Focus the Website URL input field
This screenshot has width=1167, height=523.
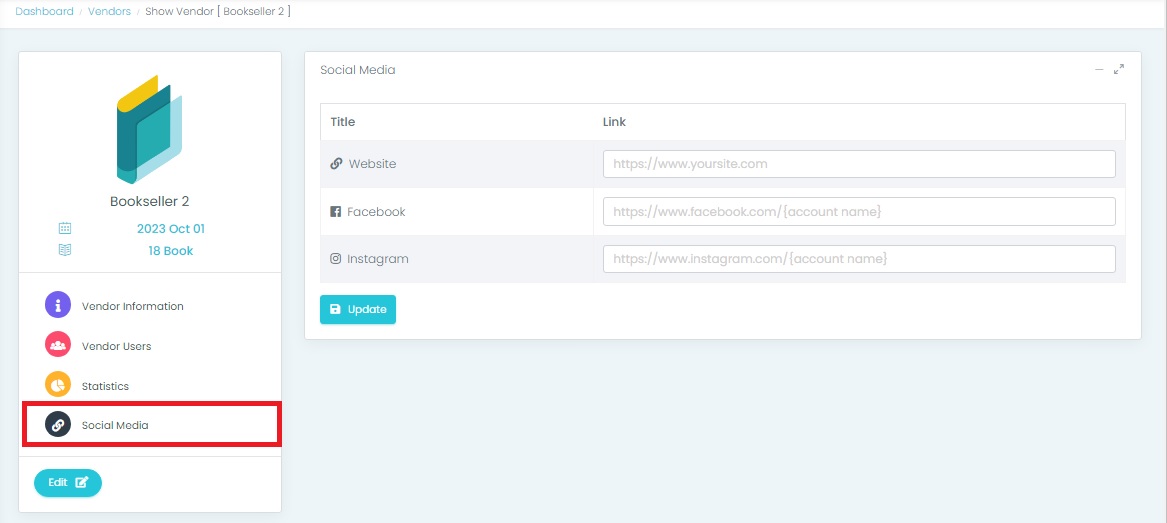858,164
